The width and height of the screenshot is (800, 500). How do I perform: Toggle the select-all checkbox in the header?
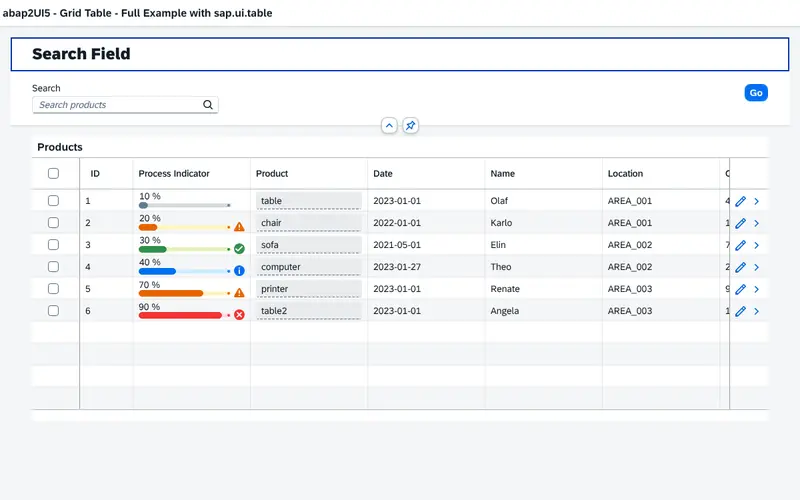53,173
